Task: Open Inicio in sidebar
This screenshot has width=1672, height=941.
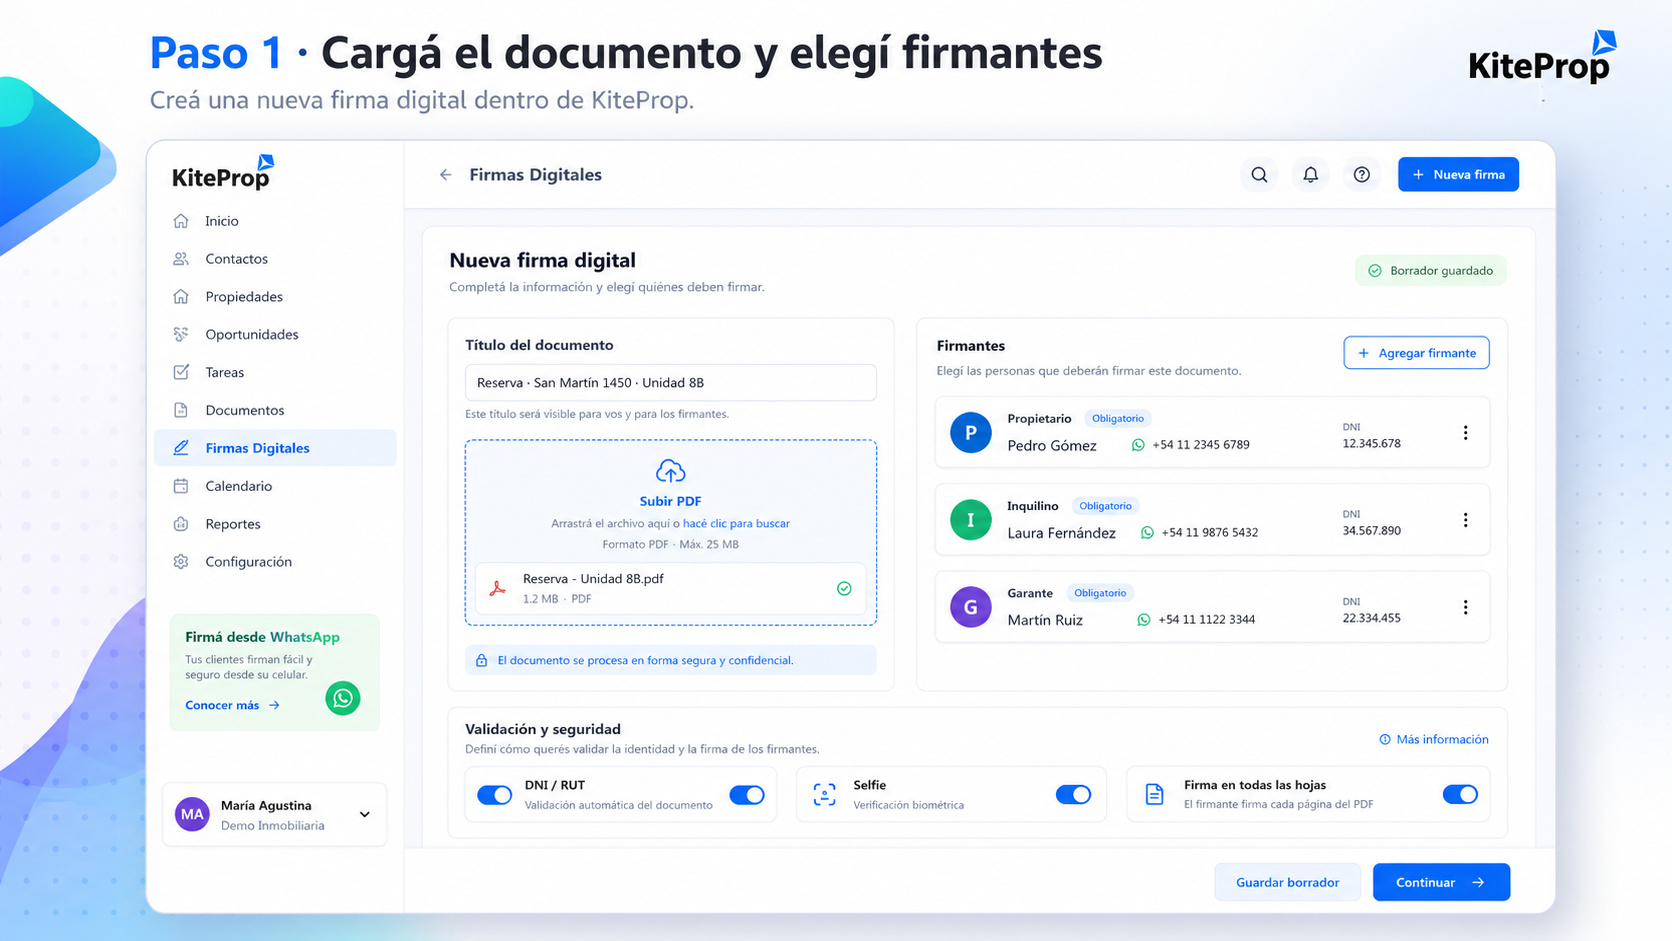Action: click(x=275, y=221)
